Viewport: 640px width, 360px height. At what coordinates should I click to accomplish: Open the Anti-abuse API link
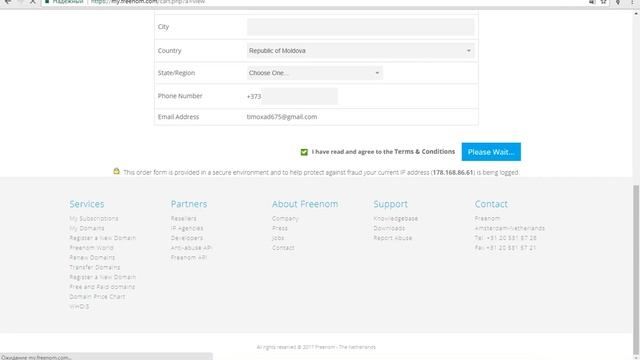[x=191, y=248]
